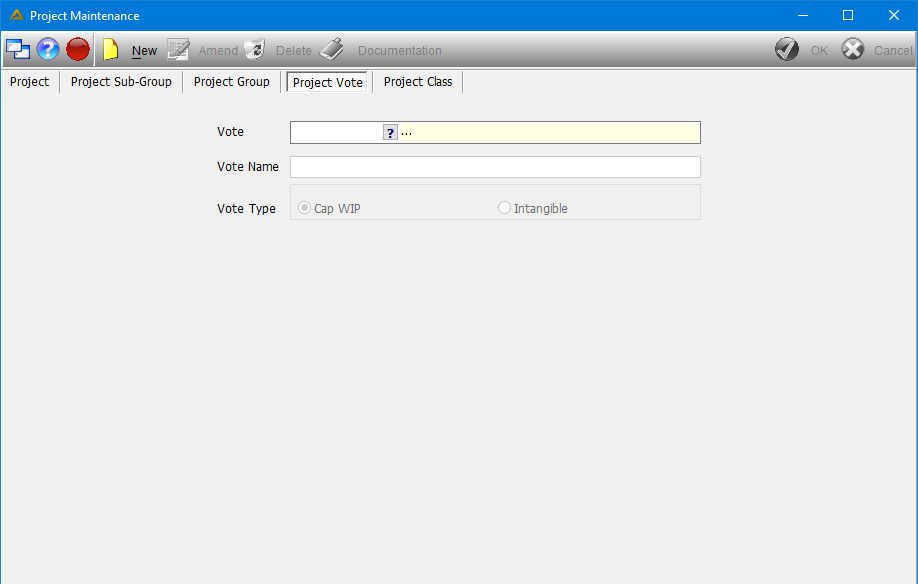Open Vote lookup with question mark button
Image resolution: width=918 pixels, height=584 pixels.
pos(391,133)
